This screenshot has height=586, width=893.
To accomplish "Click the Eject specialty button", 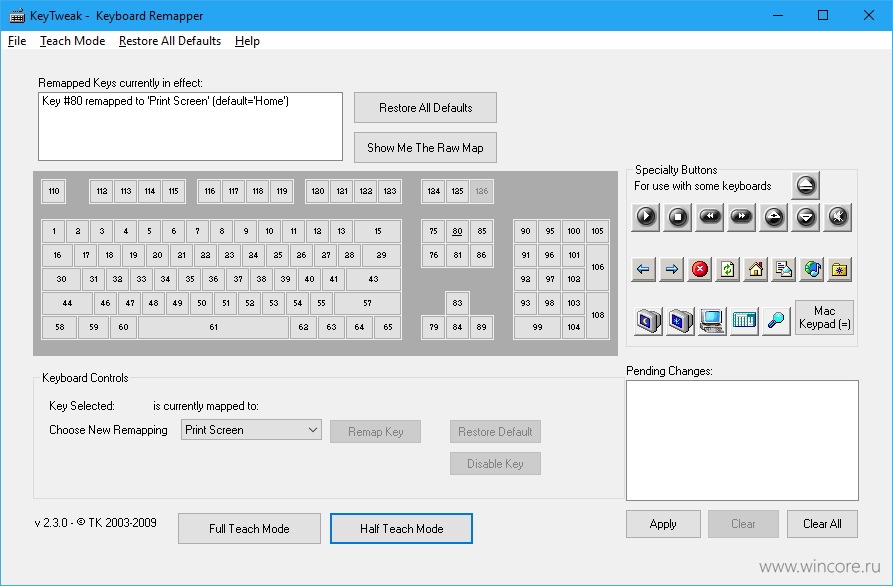I will 805,185.
